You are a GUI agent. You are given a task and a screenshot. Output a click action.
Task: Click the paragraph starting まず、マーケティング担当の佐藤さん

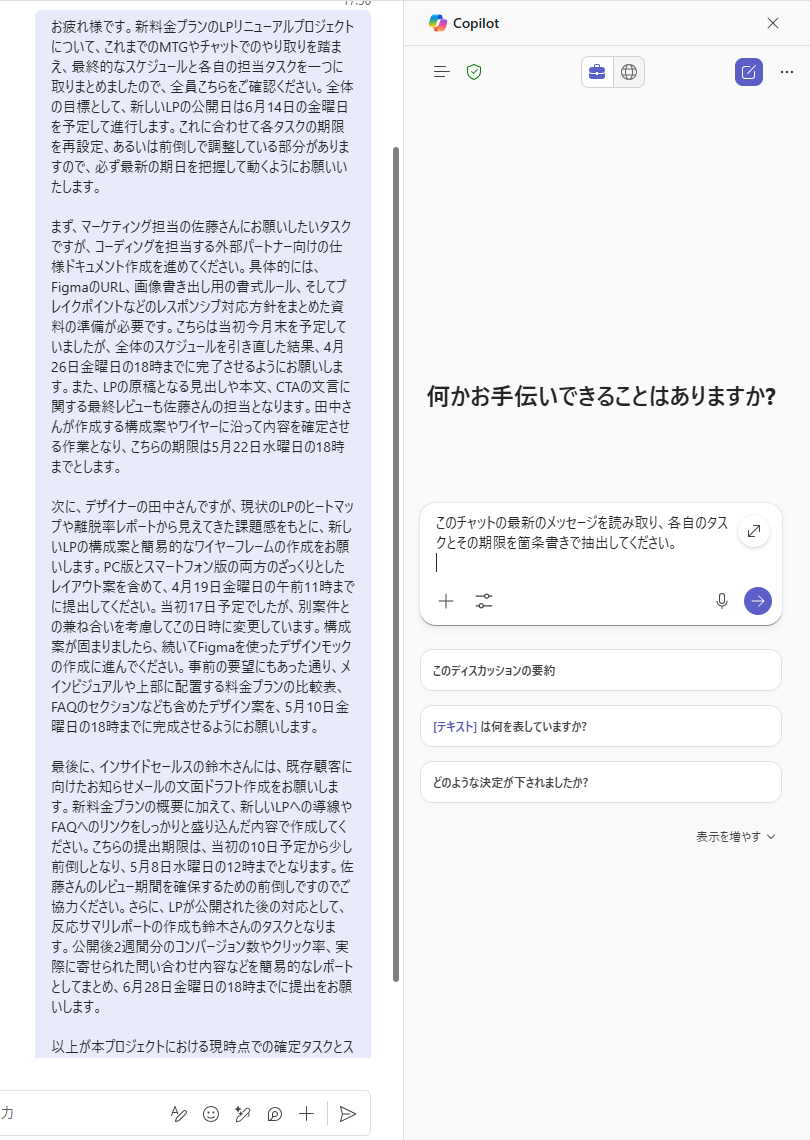click(202, 347)
